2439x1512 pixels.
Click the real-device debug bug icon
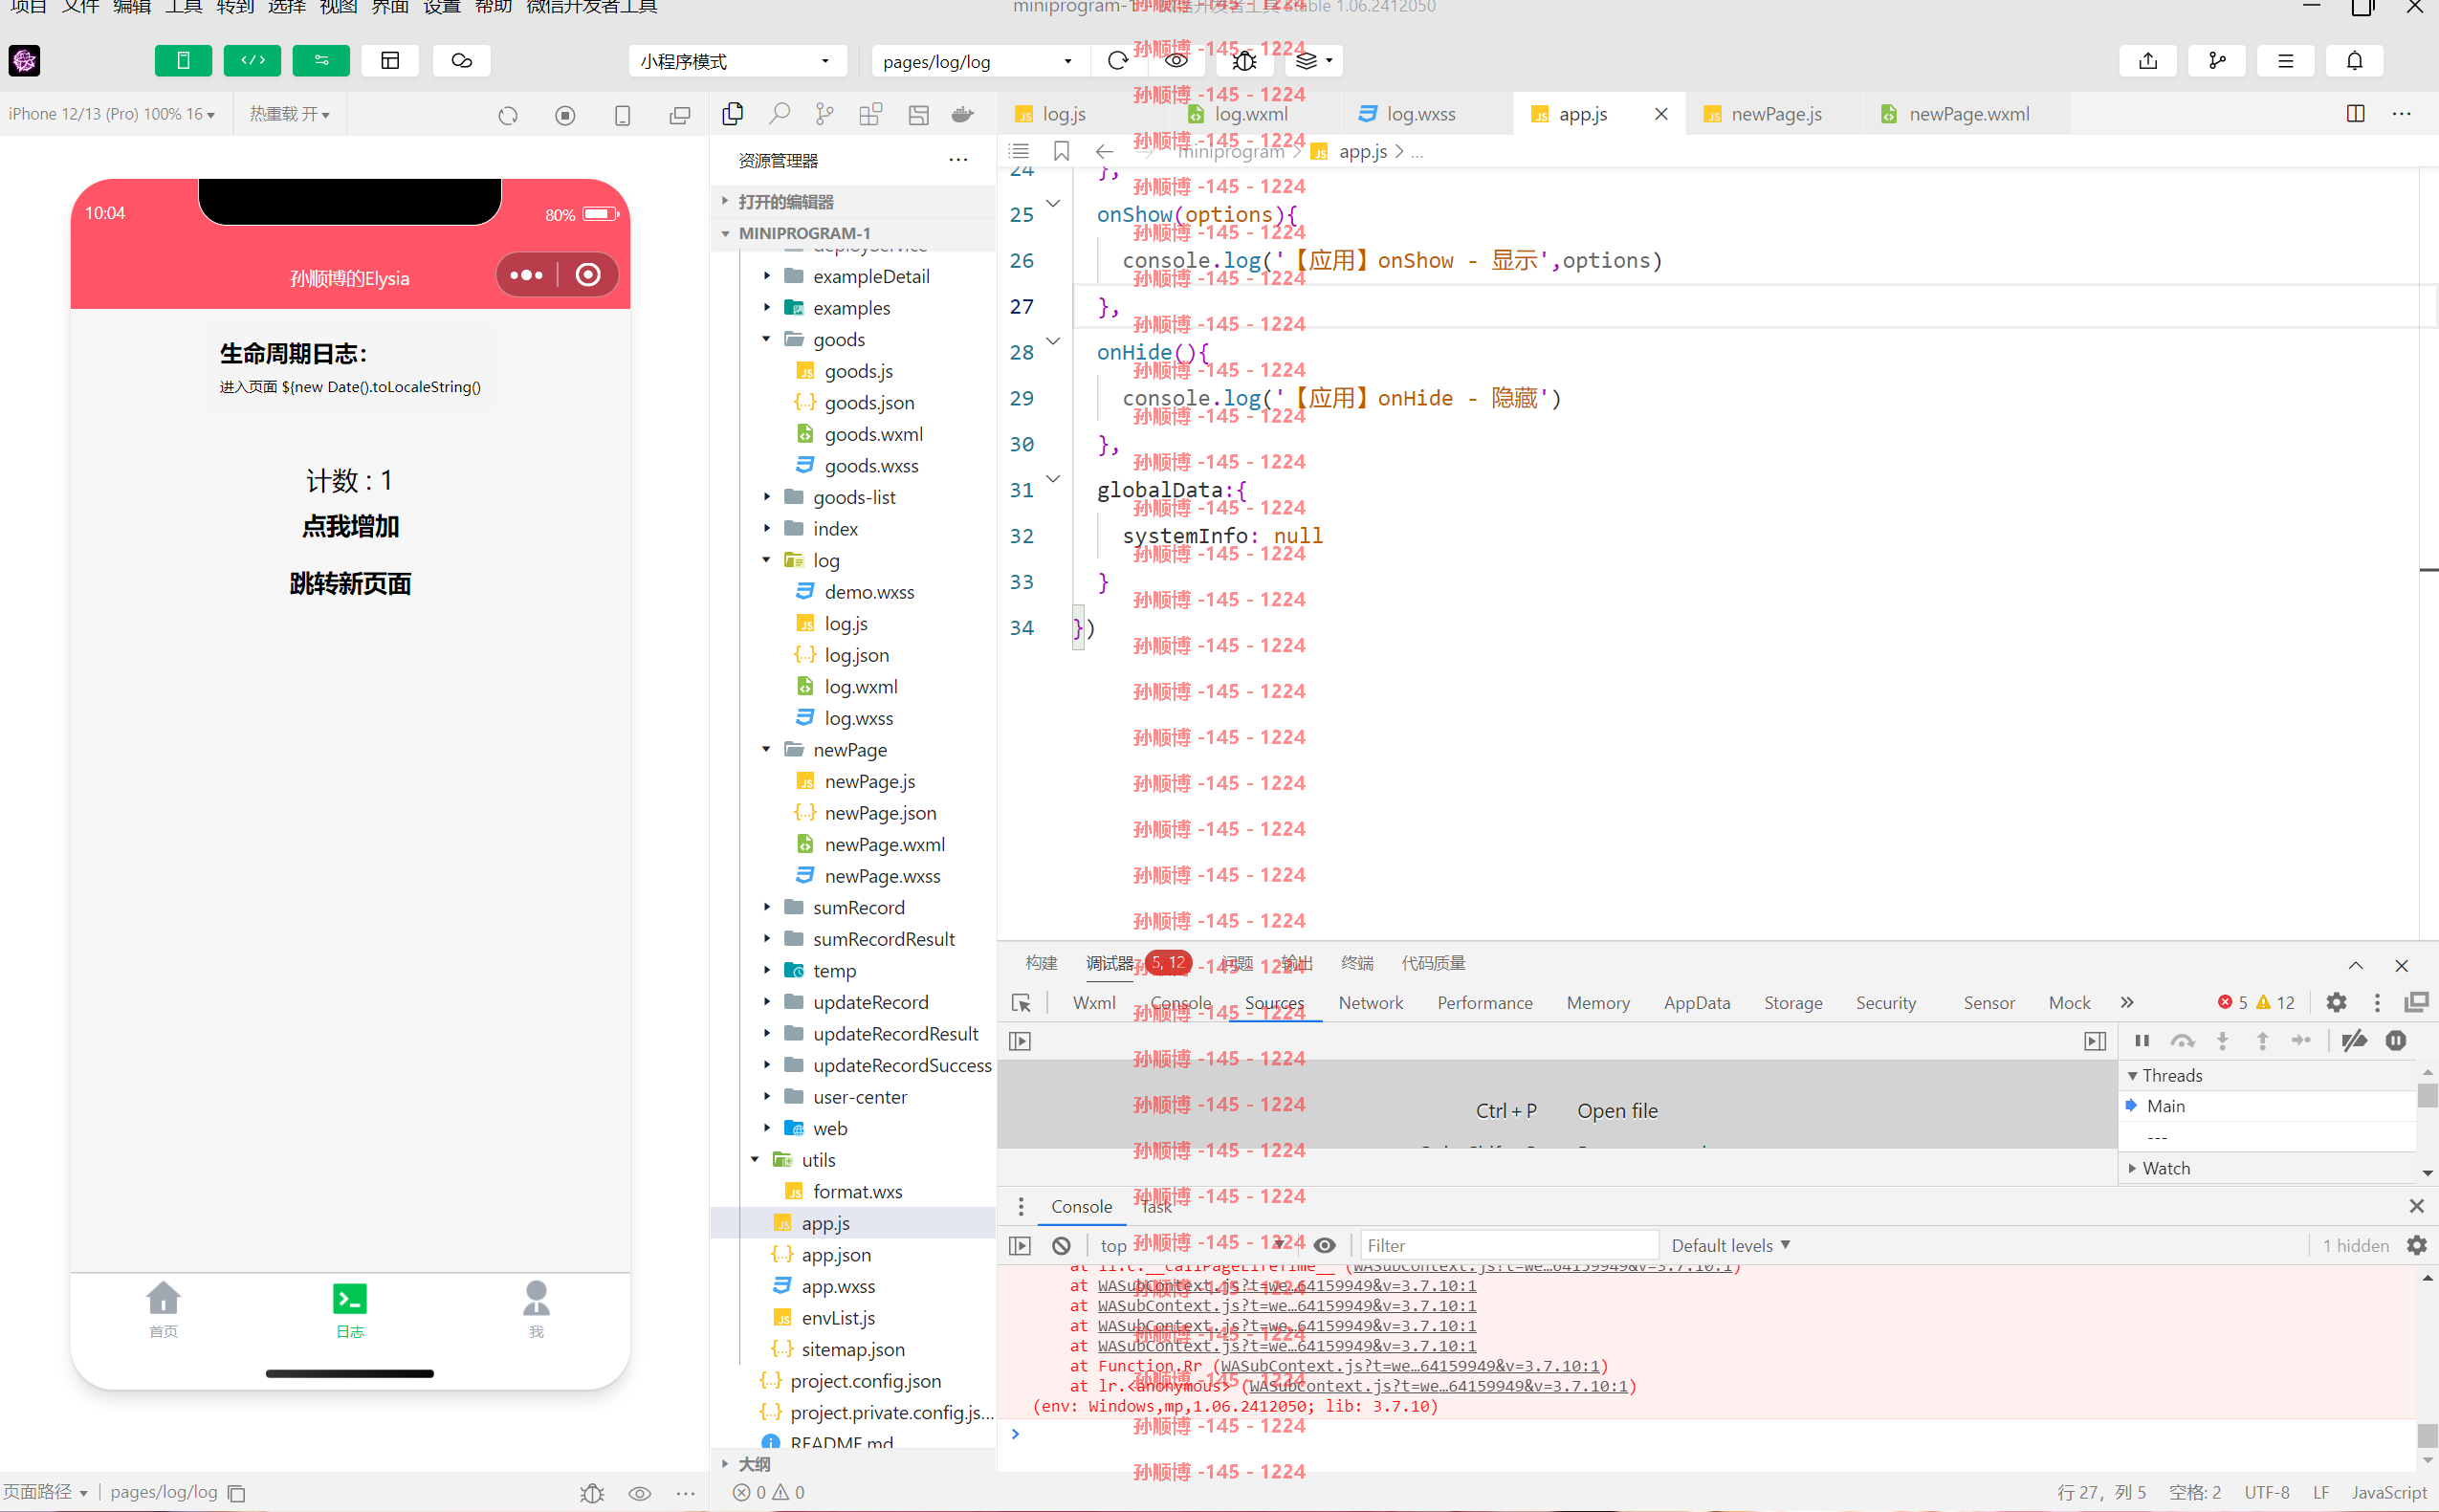1244,61
